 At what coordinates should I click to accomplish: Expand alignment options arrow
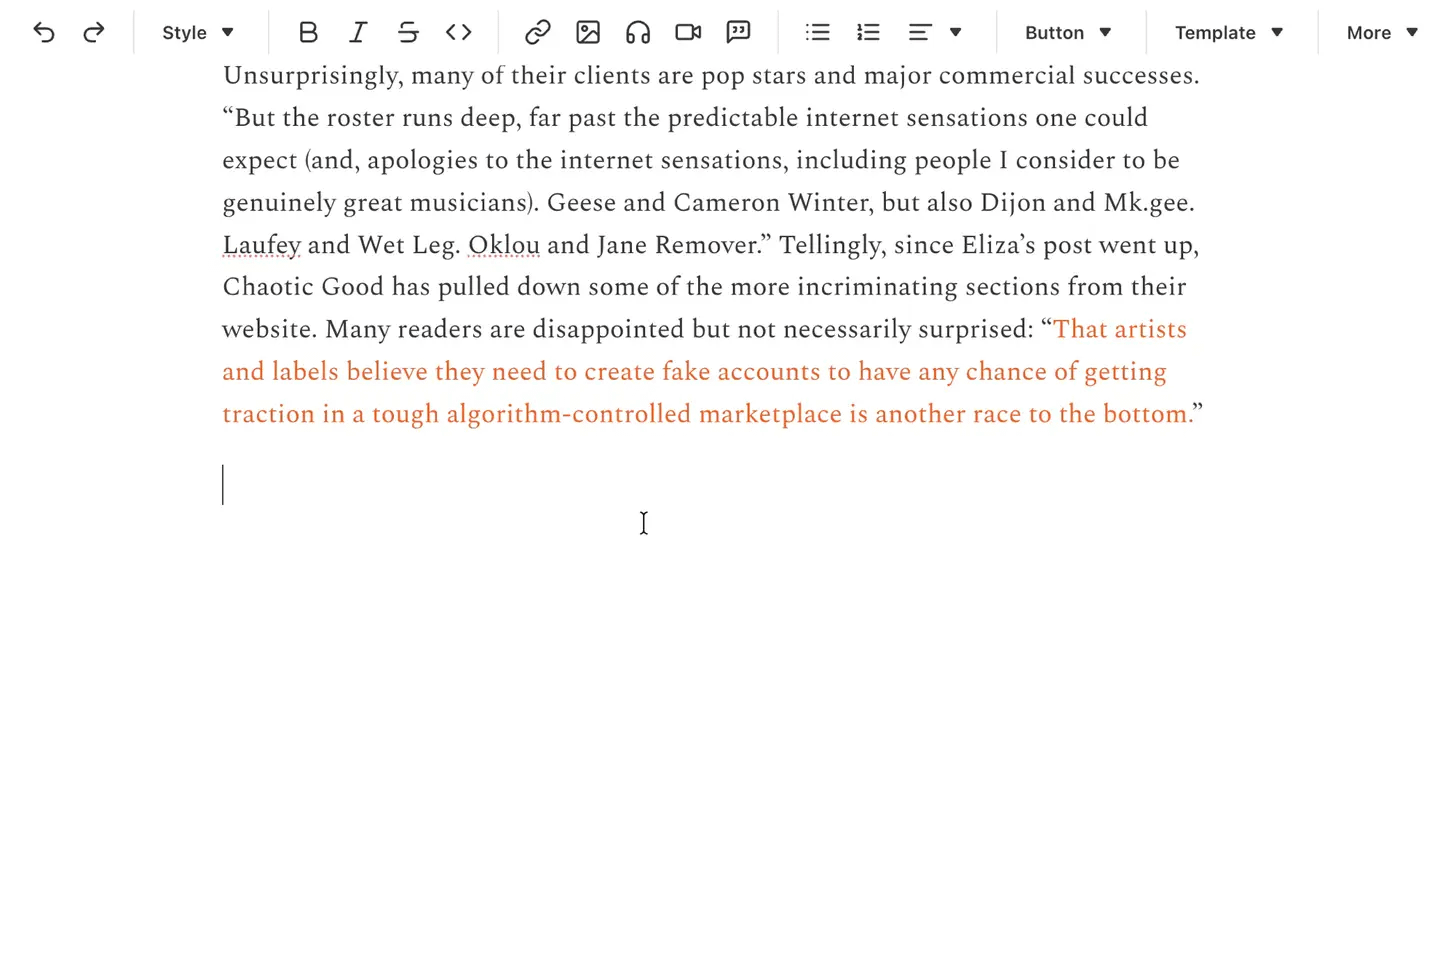tap(956, 33)
